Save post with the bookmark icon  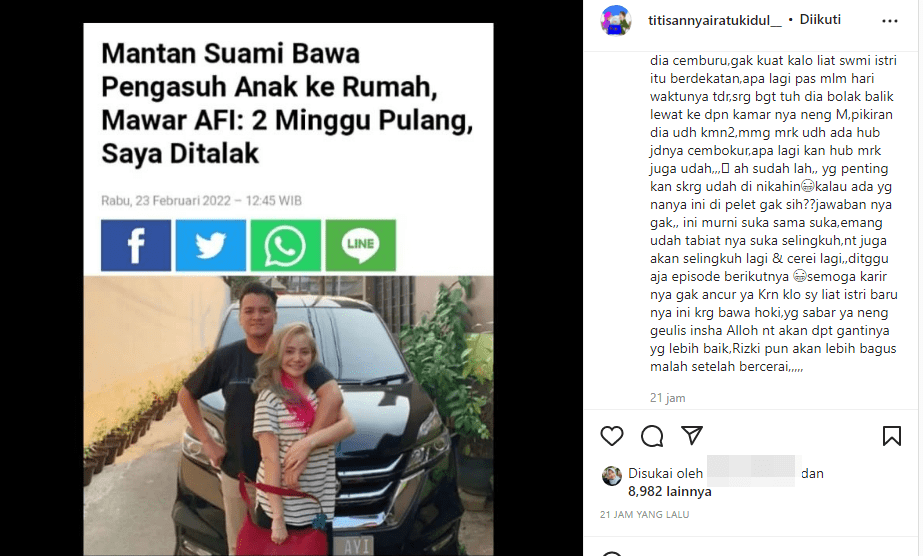tap(891, 436)
